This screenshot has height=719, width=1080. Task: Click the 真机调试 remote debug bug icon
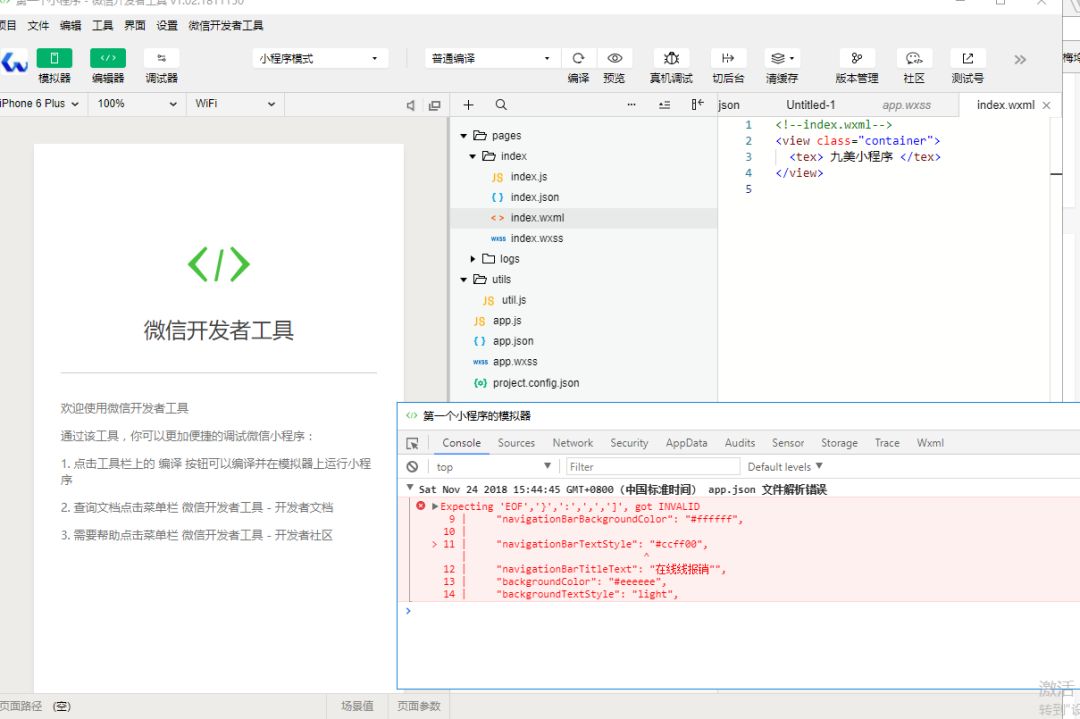(x=672, y=59)
